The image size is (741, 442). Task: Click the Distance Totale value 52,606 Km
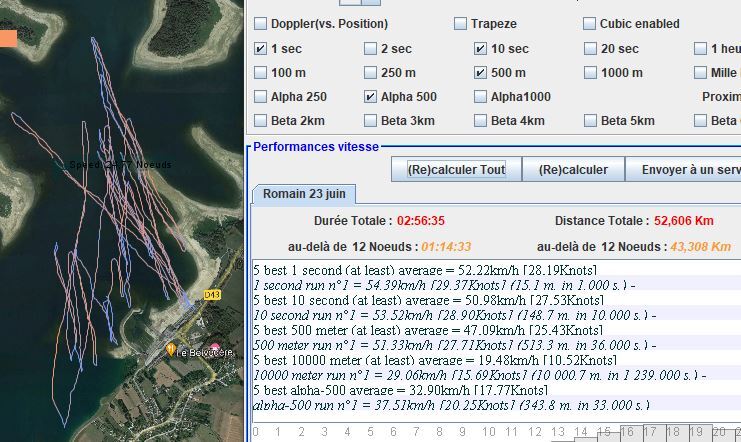coord(683,221)
